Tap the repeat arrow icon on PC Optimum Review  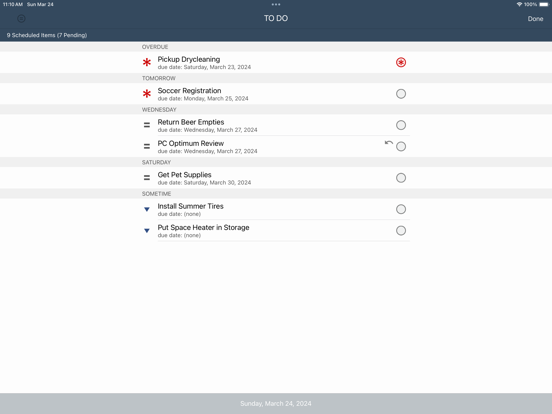[x=389, y=143]
